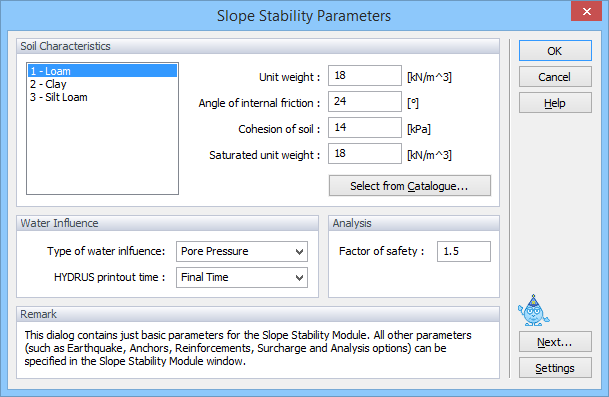Open the Settings button

tap(555, 368)
